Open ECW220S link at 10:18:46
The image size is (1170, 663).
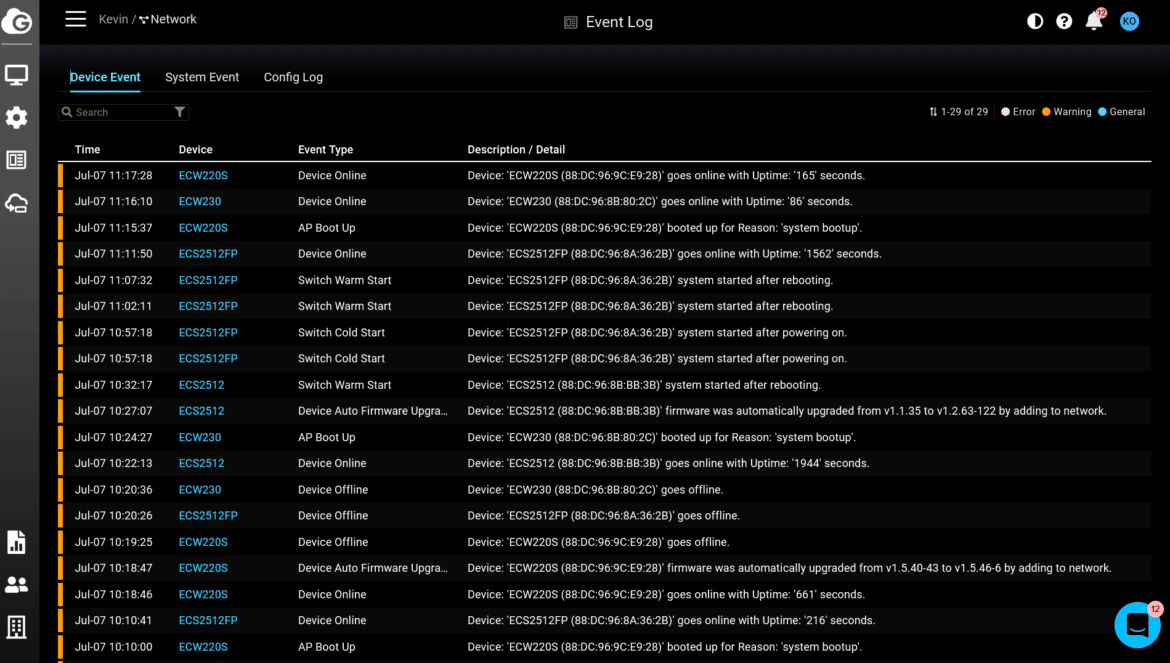(x=203, y=594)
